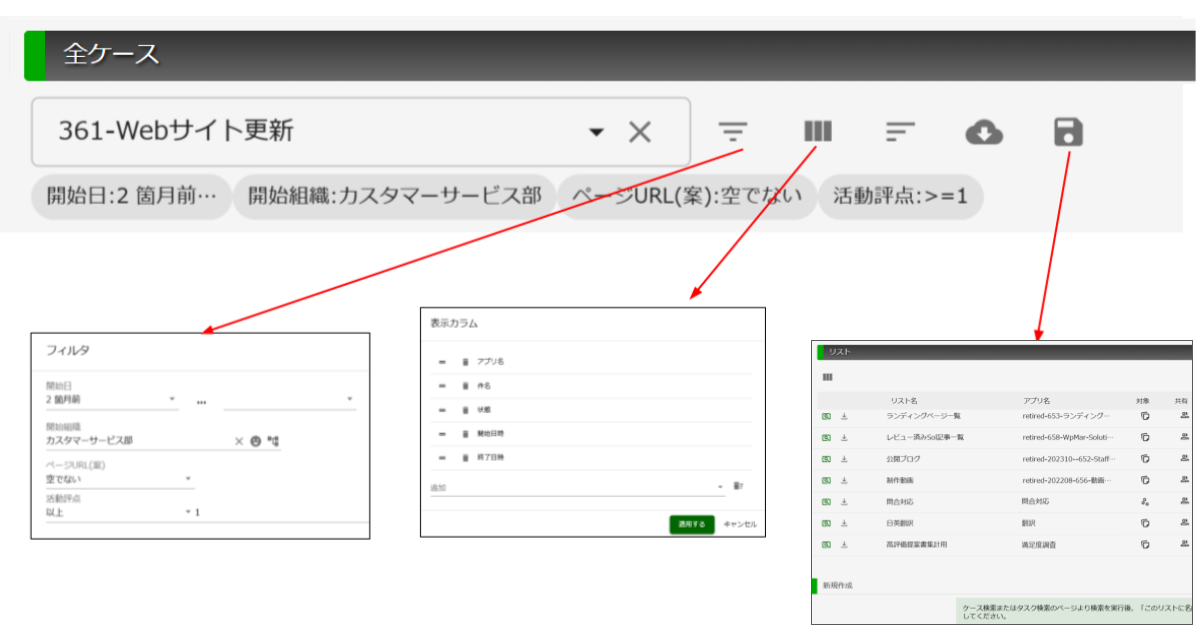Click the キャンセル button
The height and width of the screenshot is (630, 1200).
pos(740,524)
